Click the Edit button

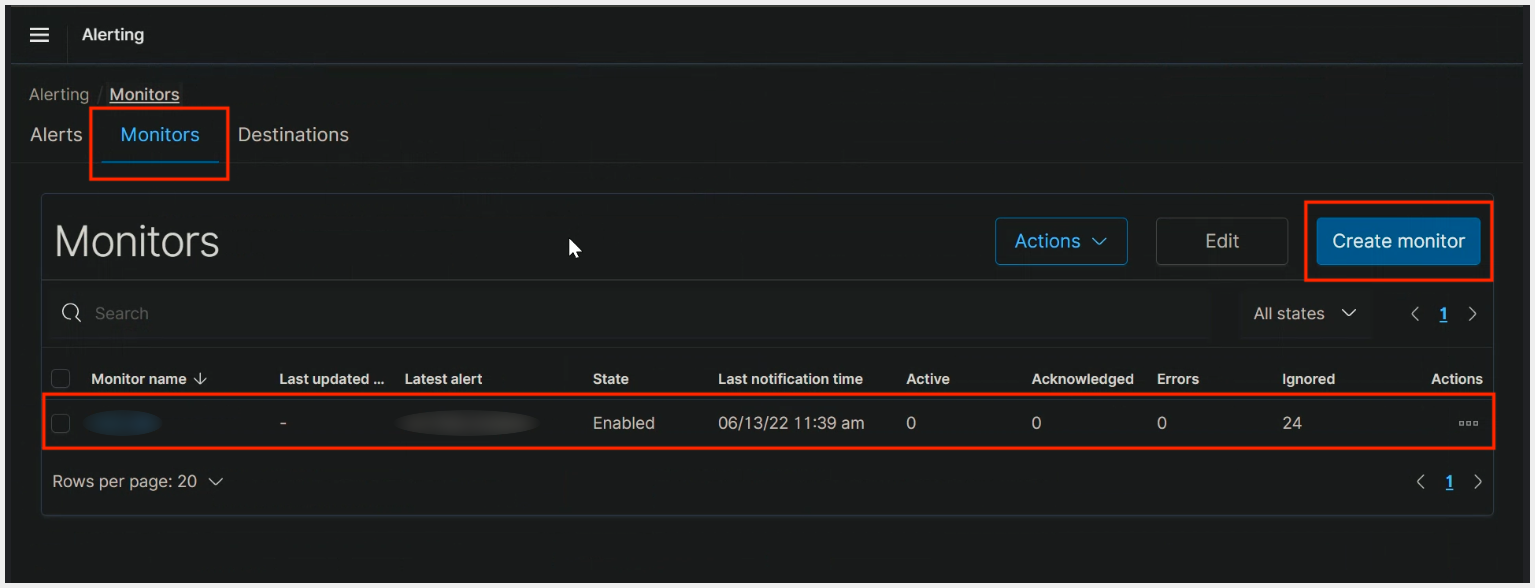[x=1221, y=240]
